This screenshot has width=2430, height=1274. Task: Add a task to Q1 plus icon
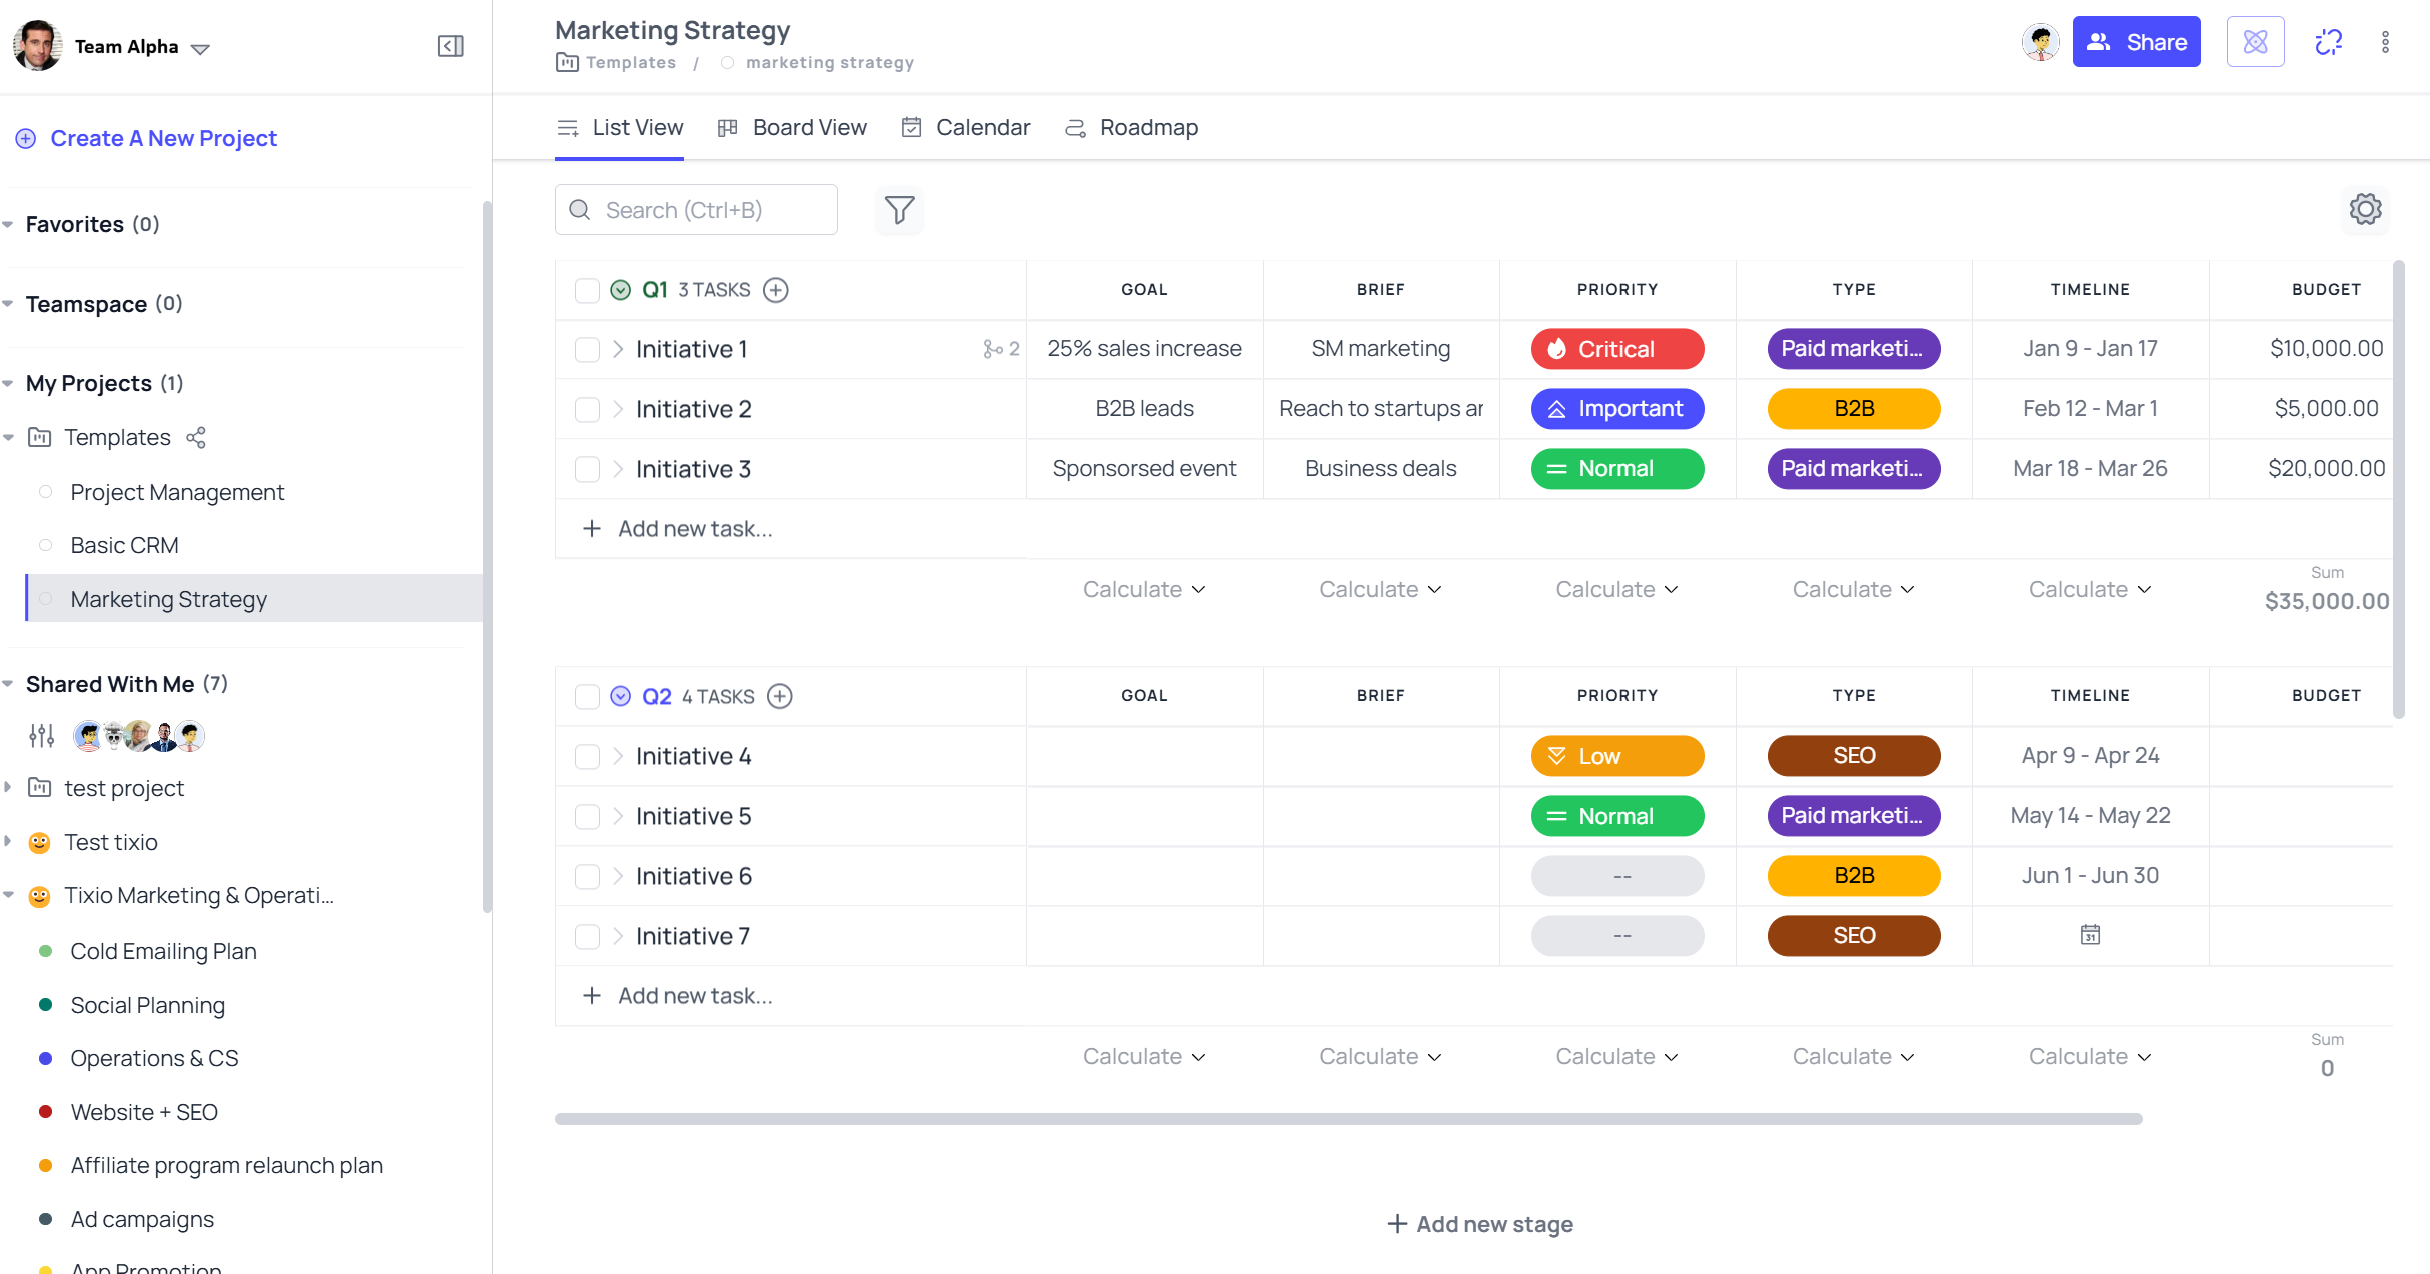[776, 290]
